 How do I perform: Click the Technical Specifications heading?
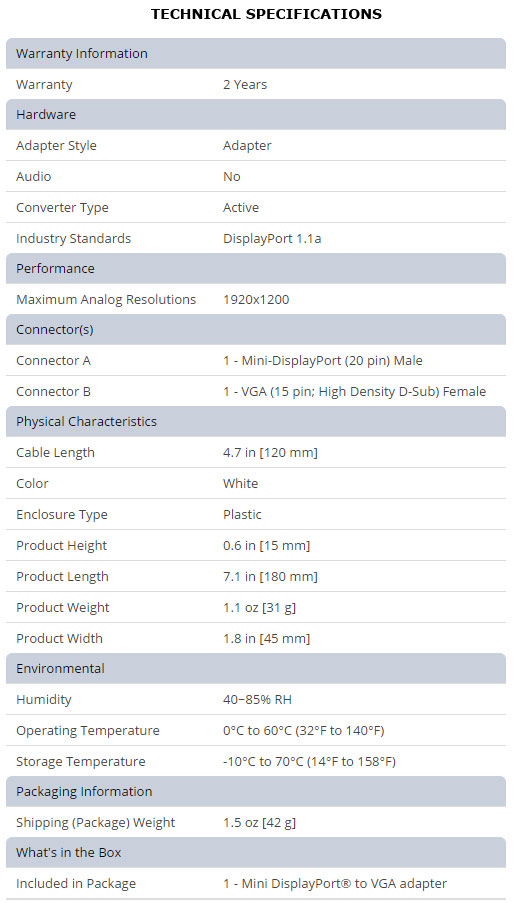(266, 14)
